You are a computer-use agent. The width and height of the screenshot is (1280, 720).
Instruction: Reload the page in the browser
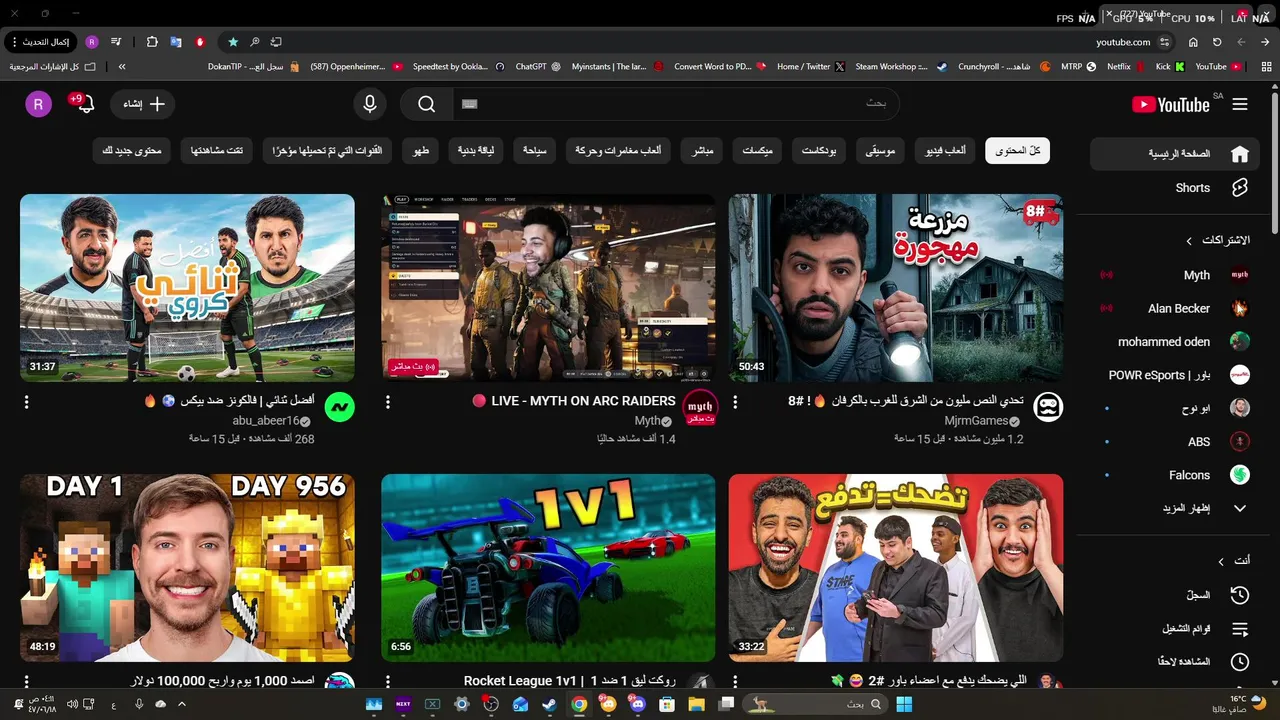1217,42
